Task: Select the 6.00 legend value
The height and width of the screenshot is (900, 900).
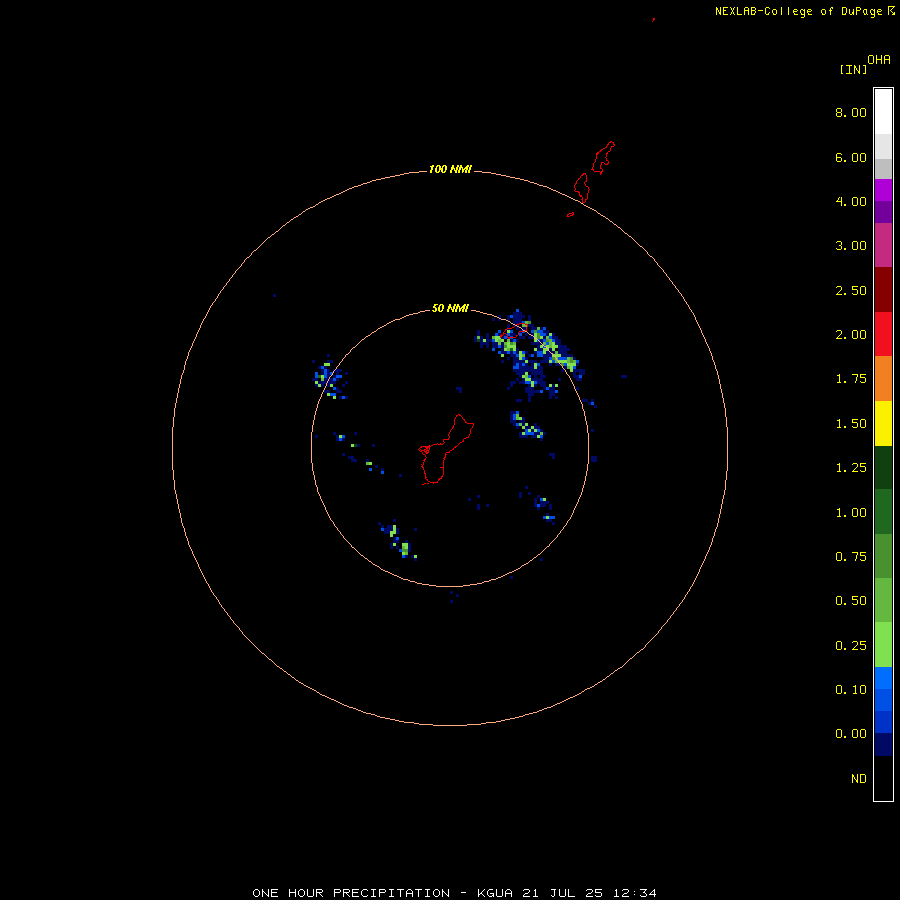Action: tap(851, 157)
